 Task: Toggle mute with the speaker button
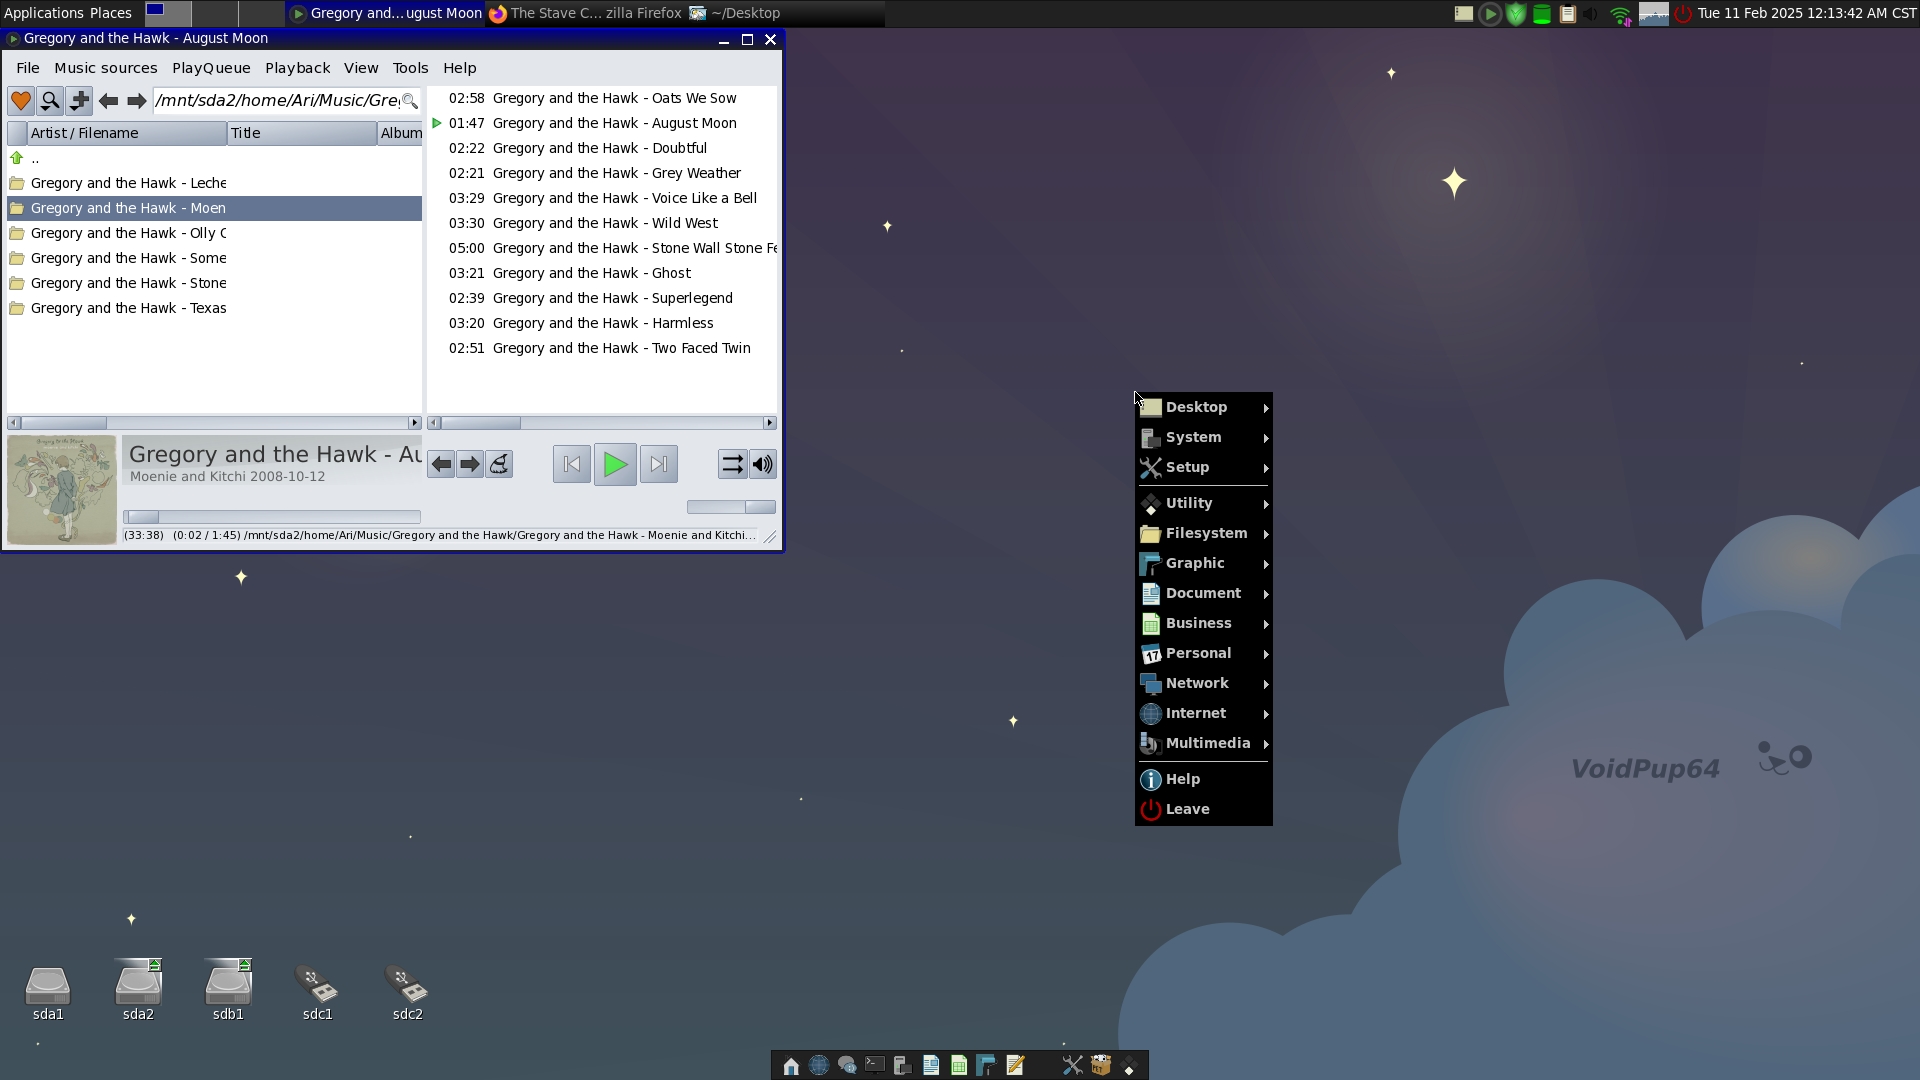tap(763, 465)
